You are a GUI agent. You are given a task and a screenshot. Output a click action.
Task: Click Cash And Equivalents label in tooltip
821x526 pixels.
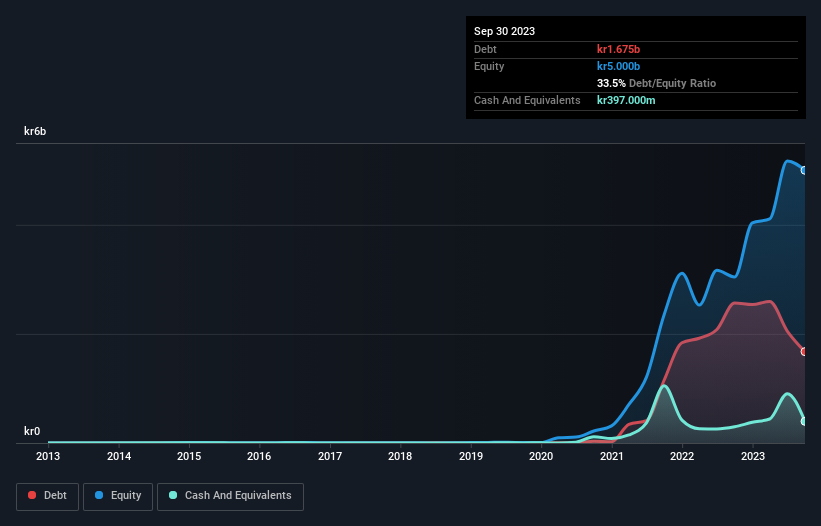click(x=527, y=100)
